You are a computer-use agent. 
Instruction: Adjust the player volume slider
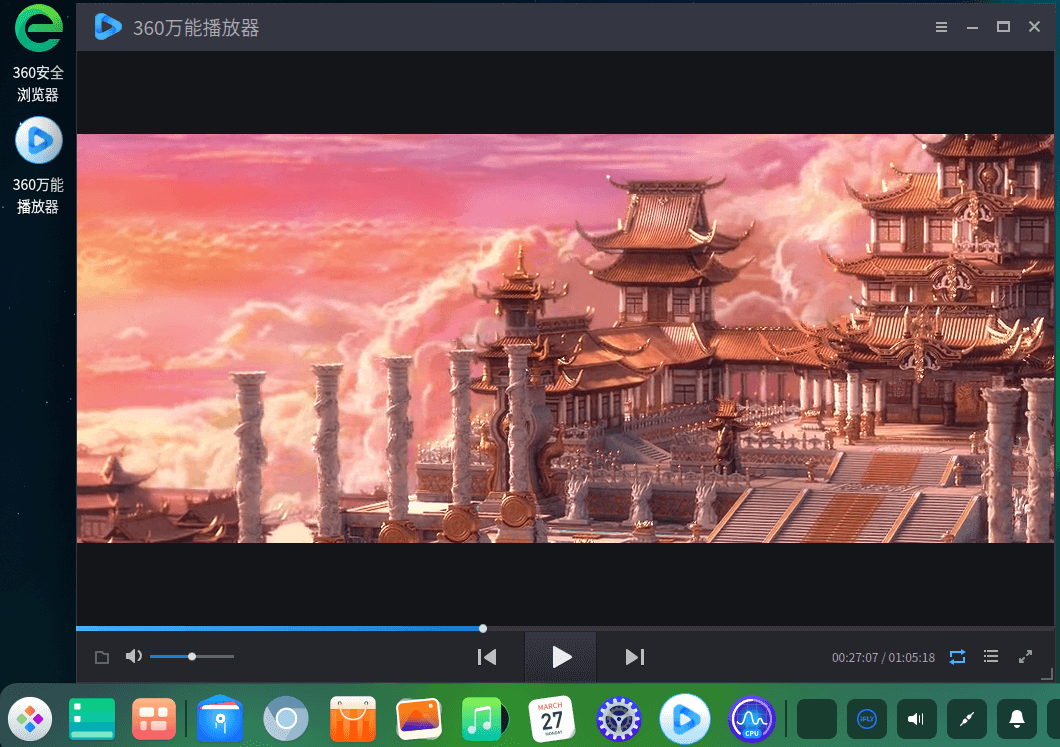click(x=192, y=656)
